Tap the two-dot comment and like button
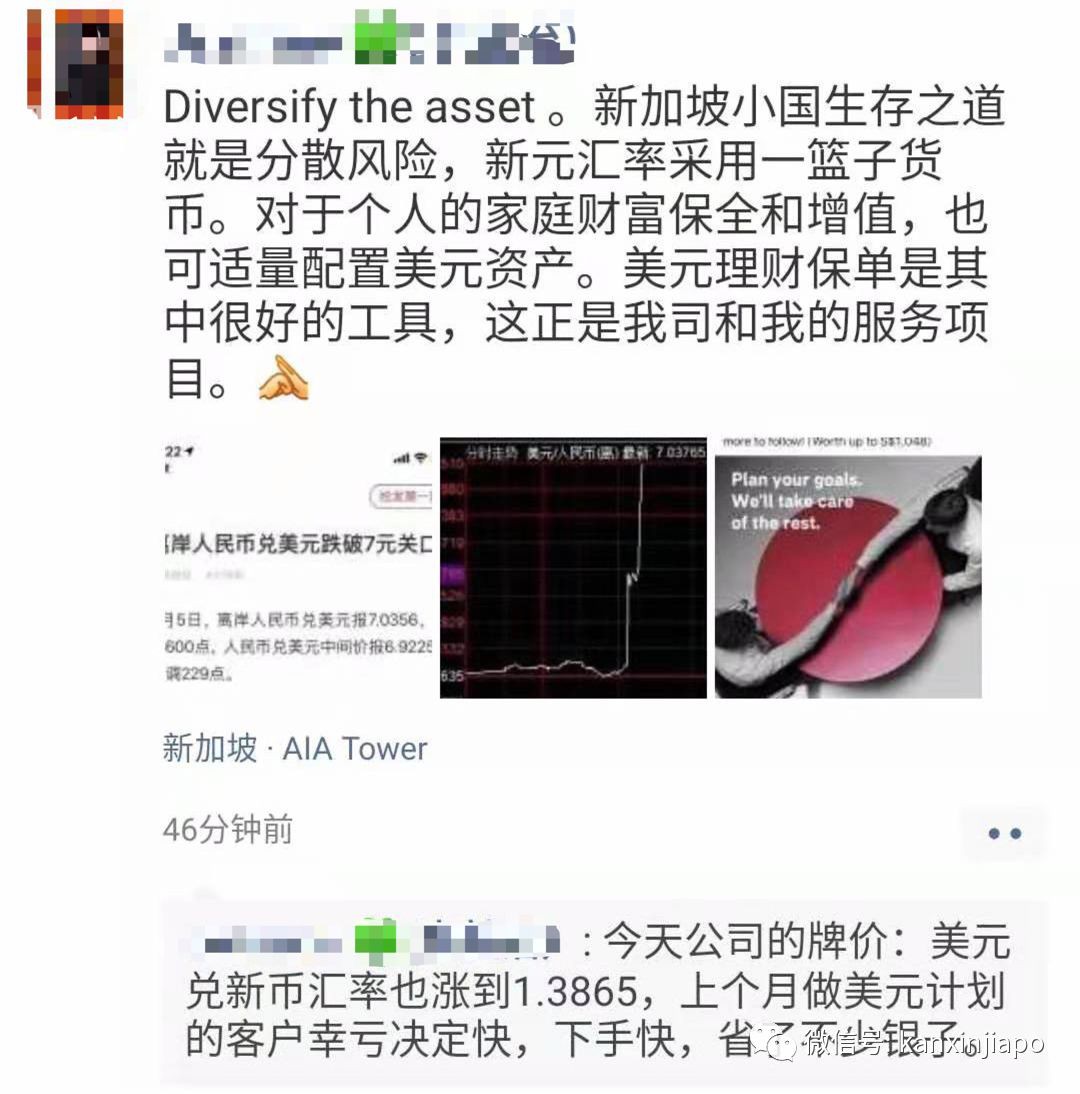 pyautogui.click(x=1004, y=833)
